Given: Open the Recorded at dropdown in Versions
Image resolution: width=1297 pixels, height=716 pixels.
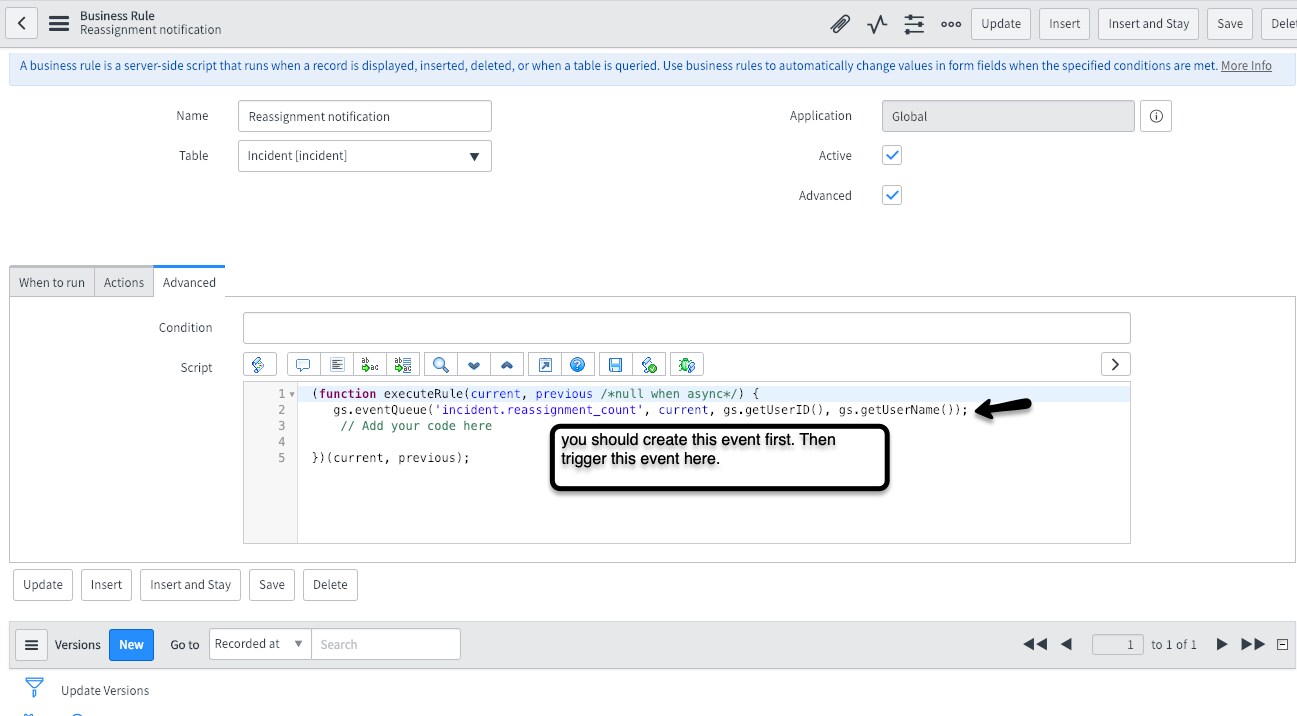Looking at the screenshot, I should 259,644.
